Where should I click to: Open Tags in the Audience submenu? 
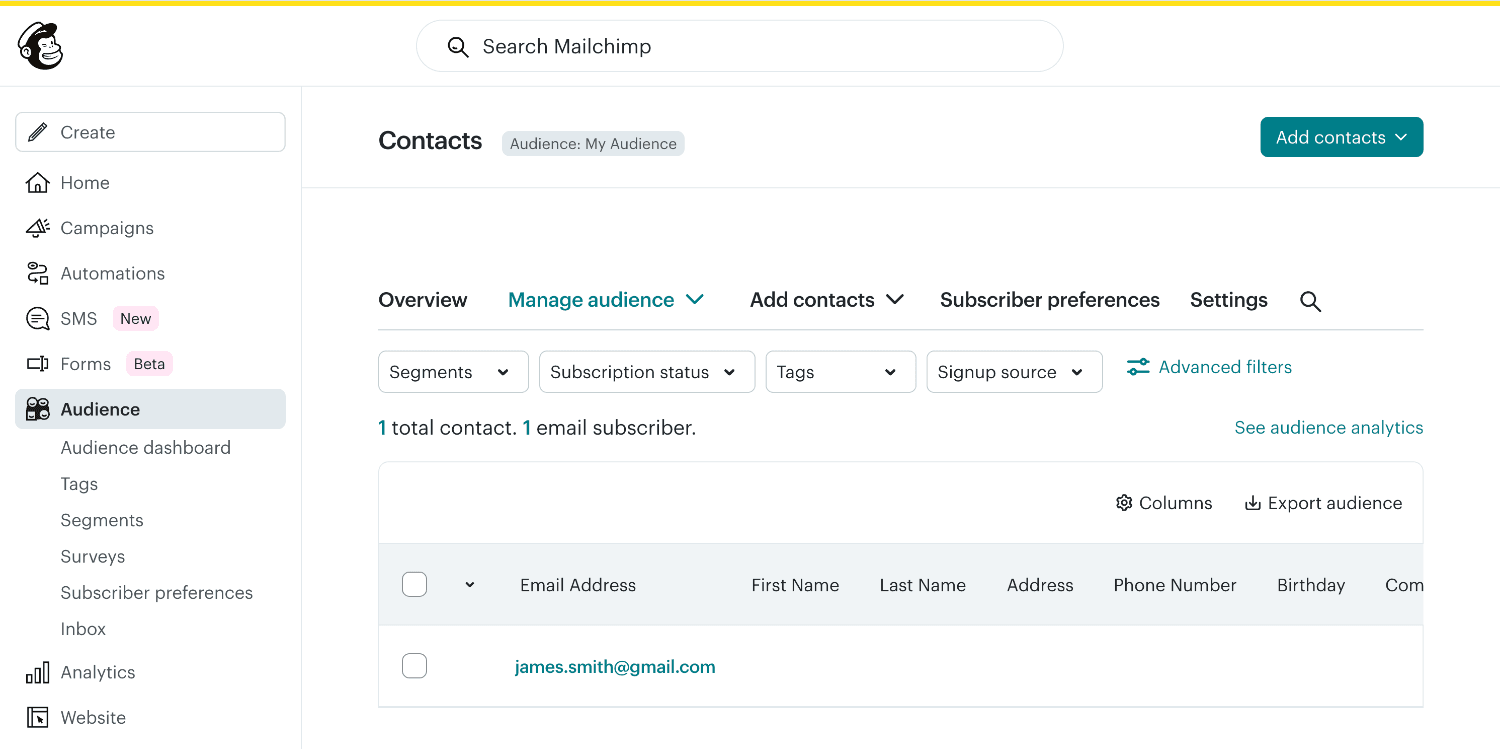79,484
